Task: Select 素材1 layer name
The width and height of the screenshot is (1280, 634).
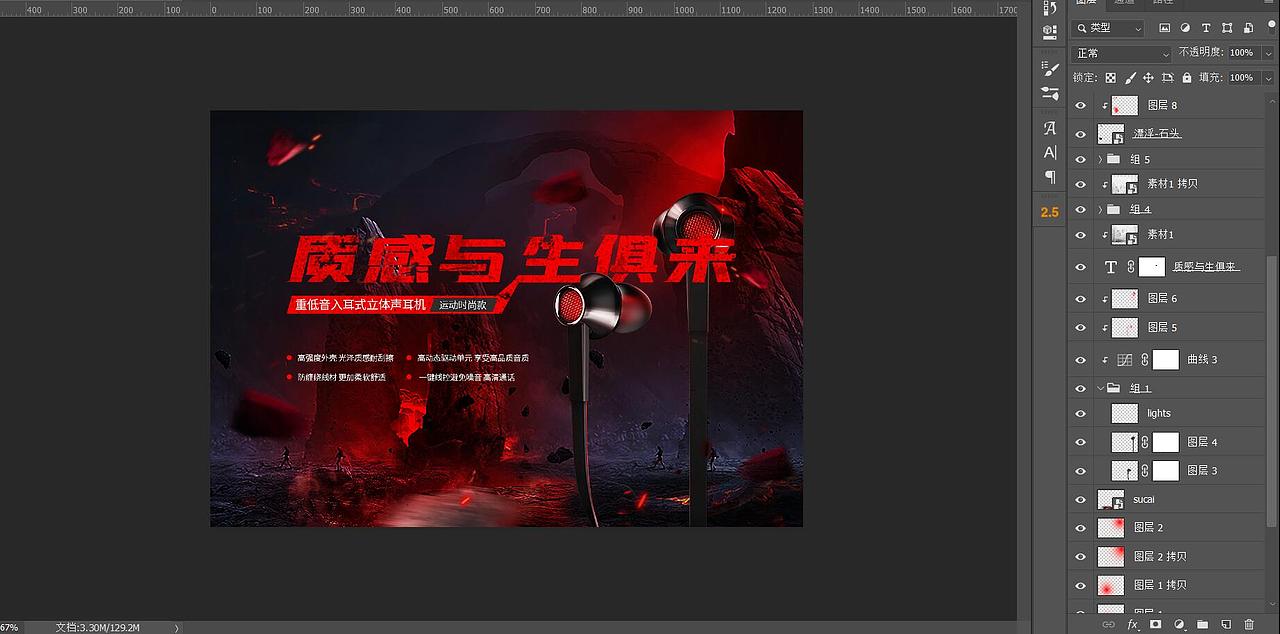Action: click(x=1160, y=234)
